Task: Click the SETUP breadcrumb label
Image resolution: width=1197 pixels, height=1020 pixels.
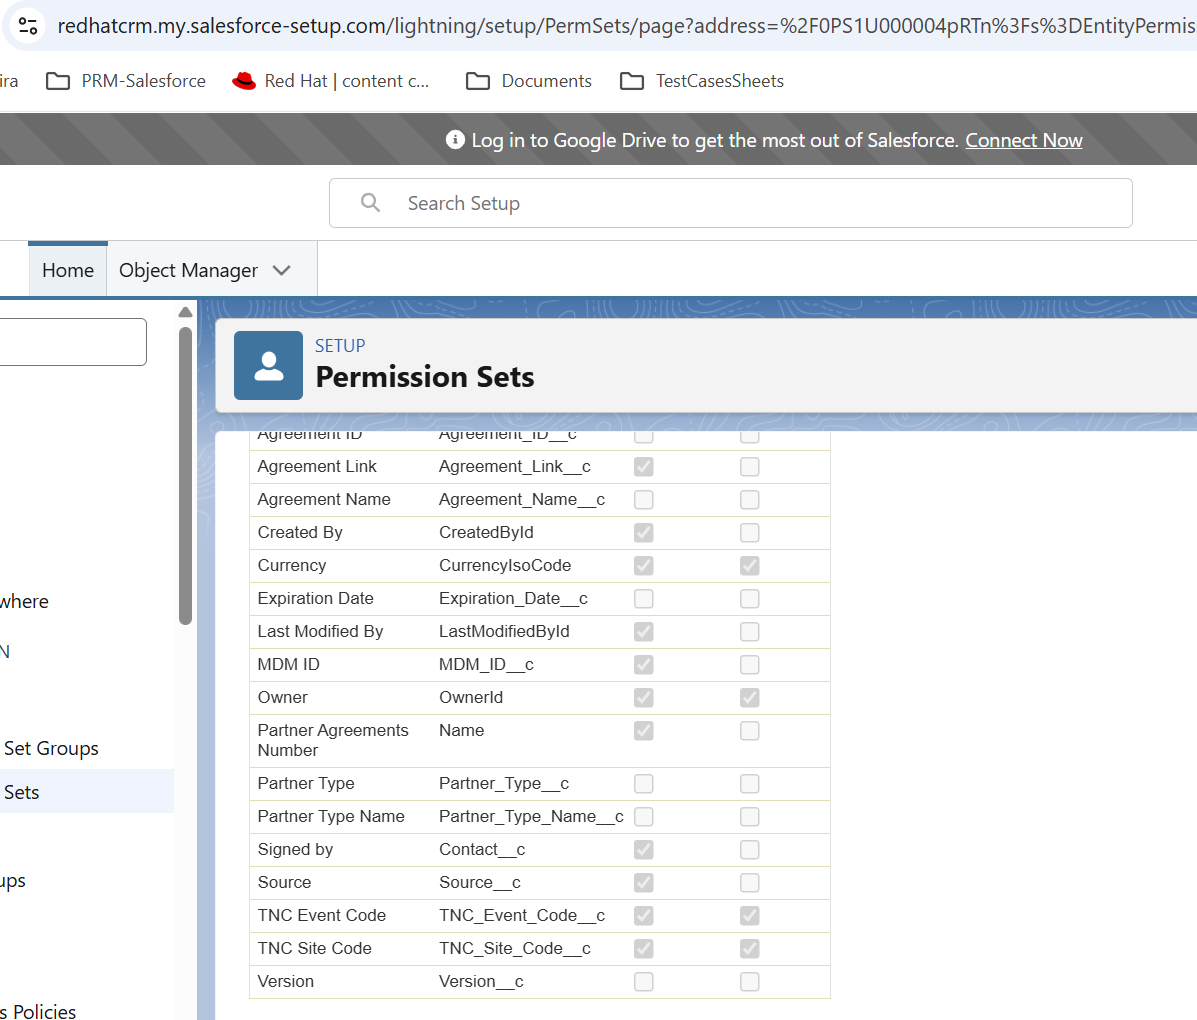Action: click(x=340, y=346)
